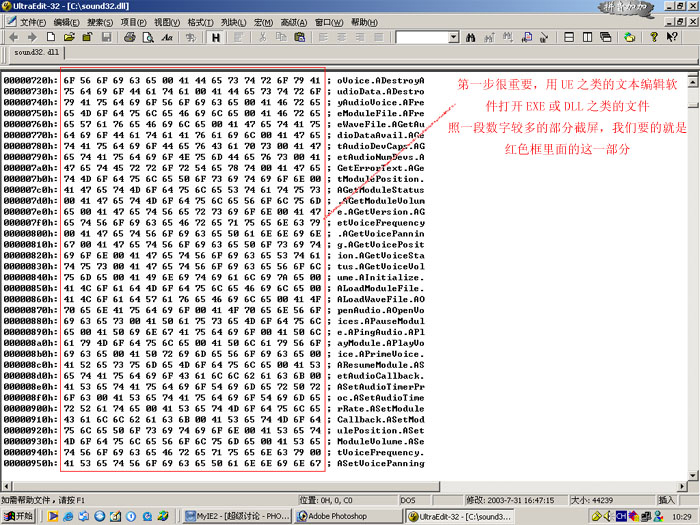
Task: Click the volume speaker tray icon
Action: click(608, 517)
